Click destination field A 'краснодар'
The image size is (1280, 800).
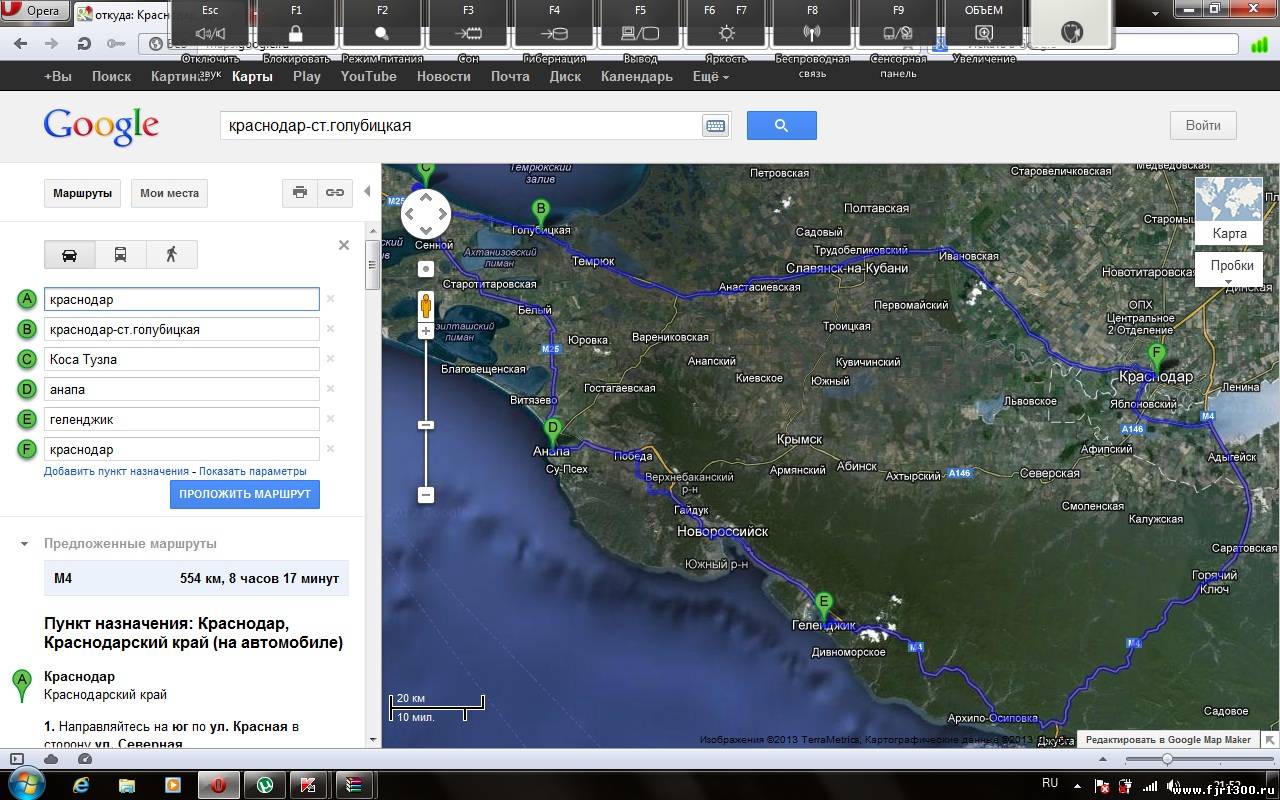[x=182, y=299]
